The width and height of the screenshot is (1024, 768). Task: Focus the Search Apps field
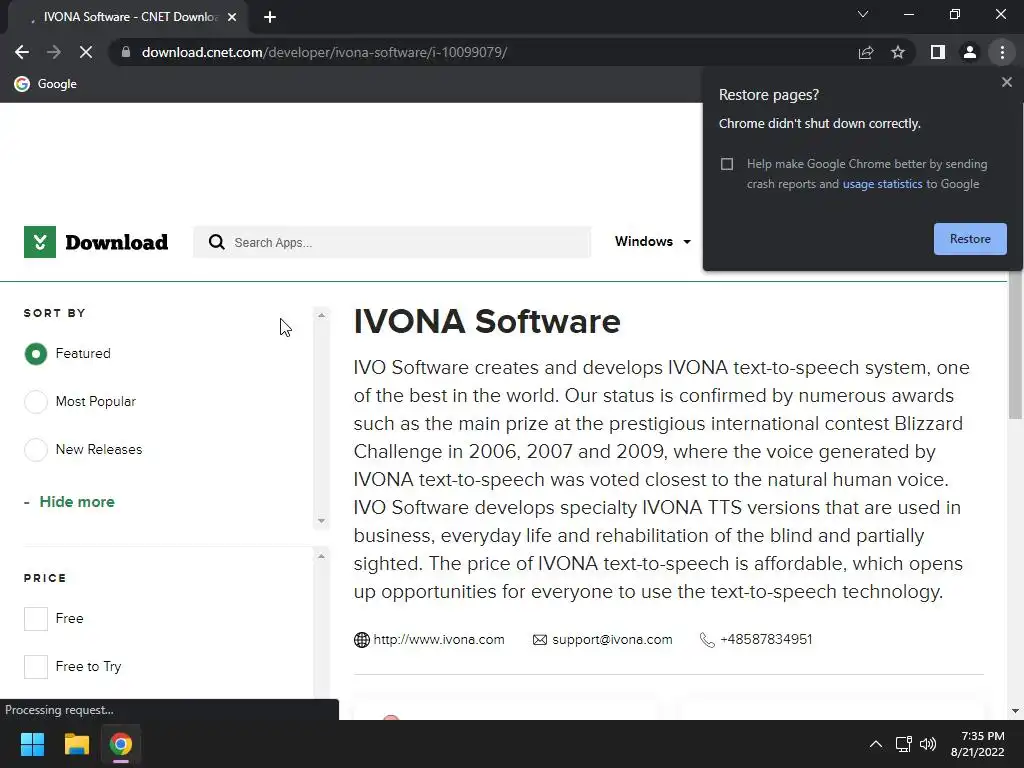392,242
